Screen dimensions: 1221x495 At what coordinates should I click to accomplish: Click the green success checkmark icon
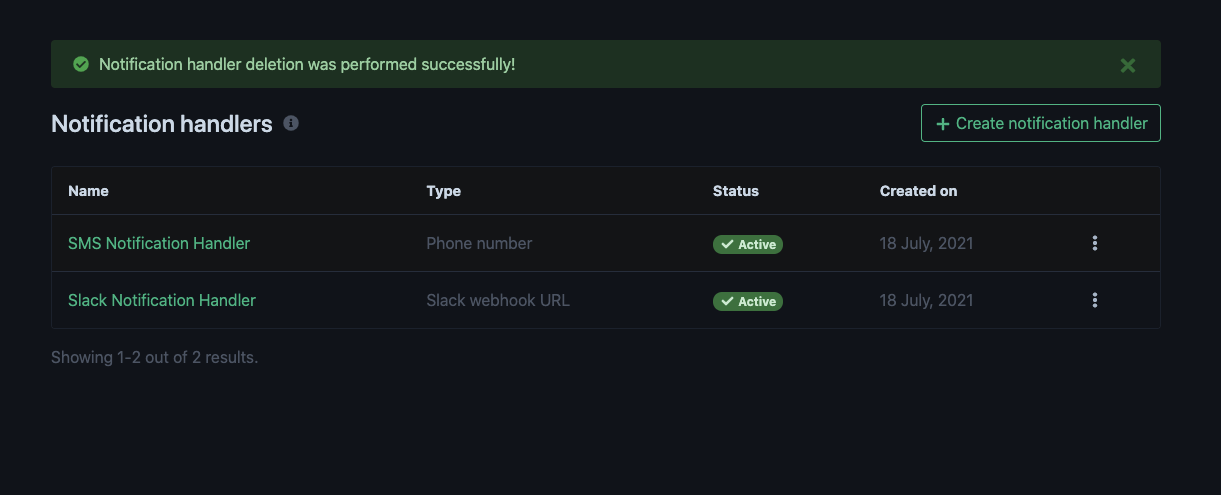(81, 65)
